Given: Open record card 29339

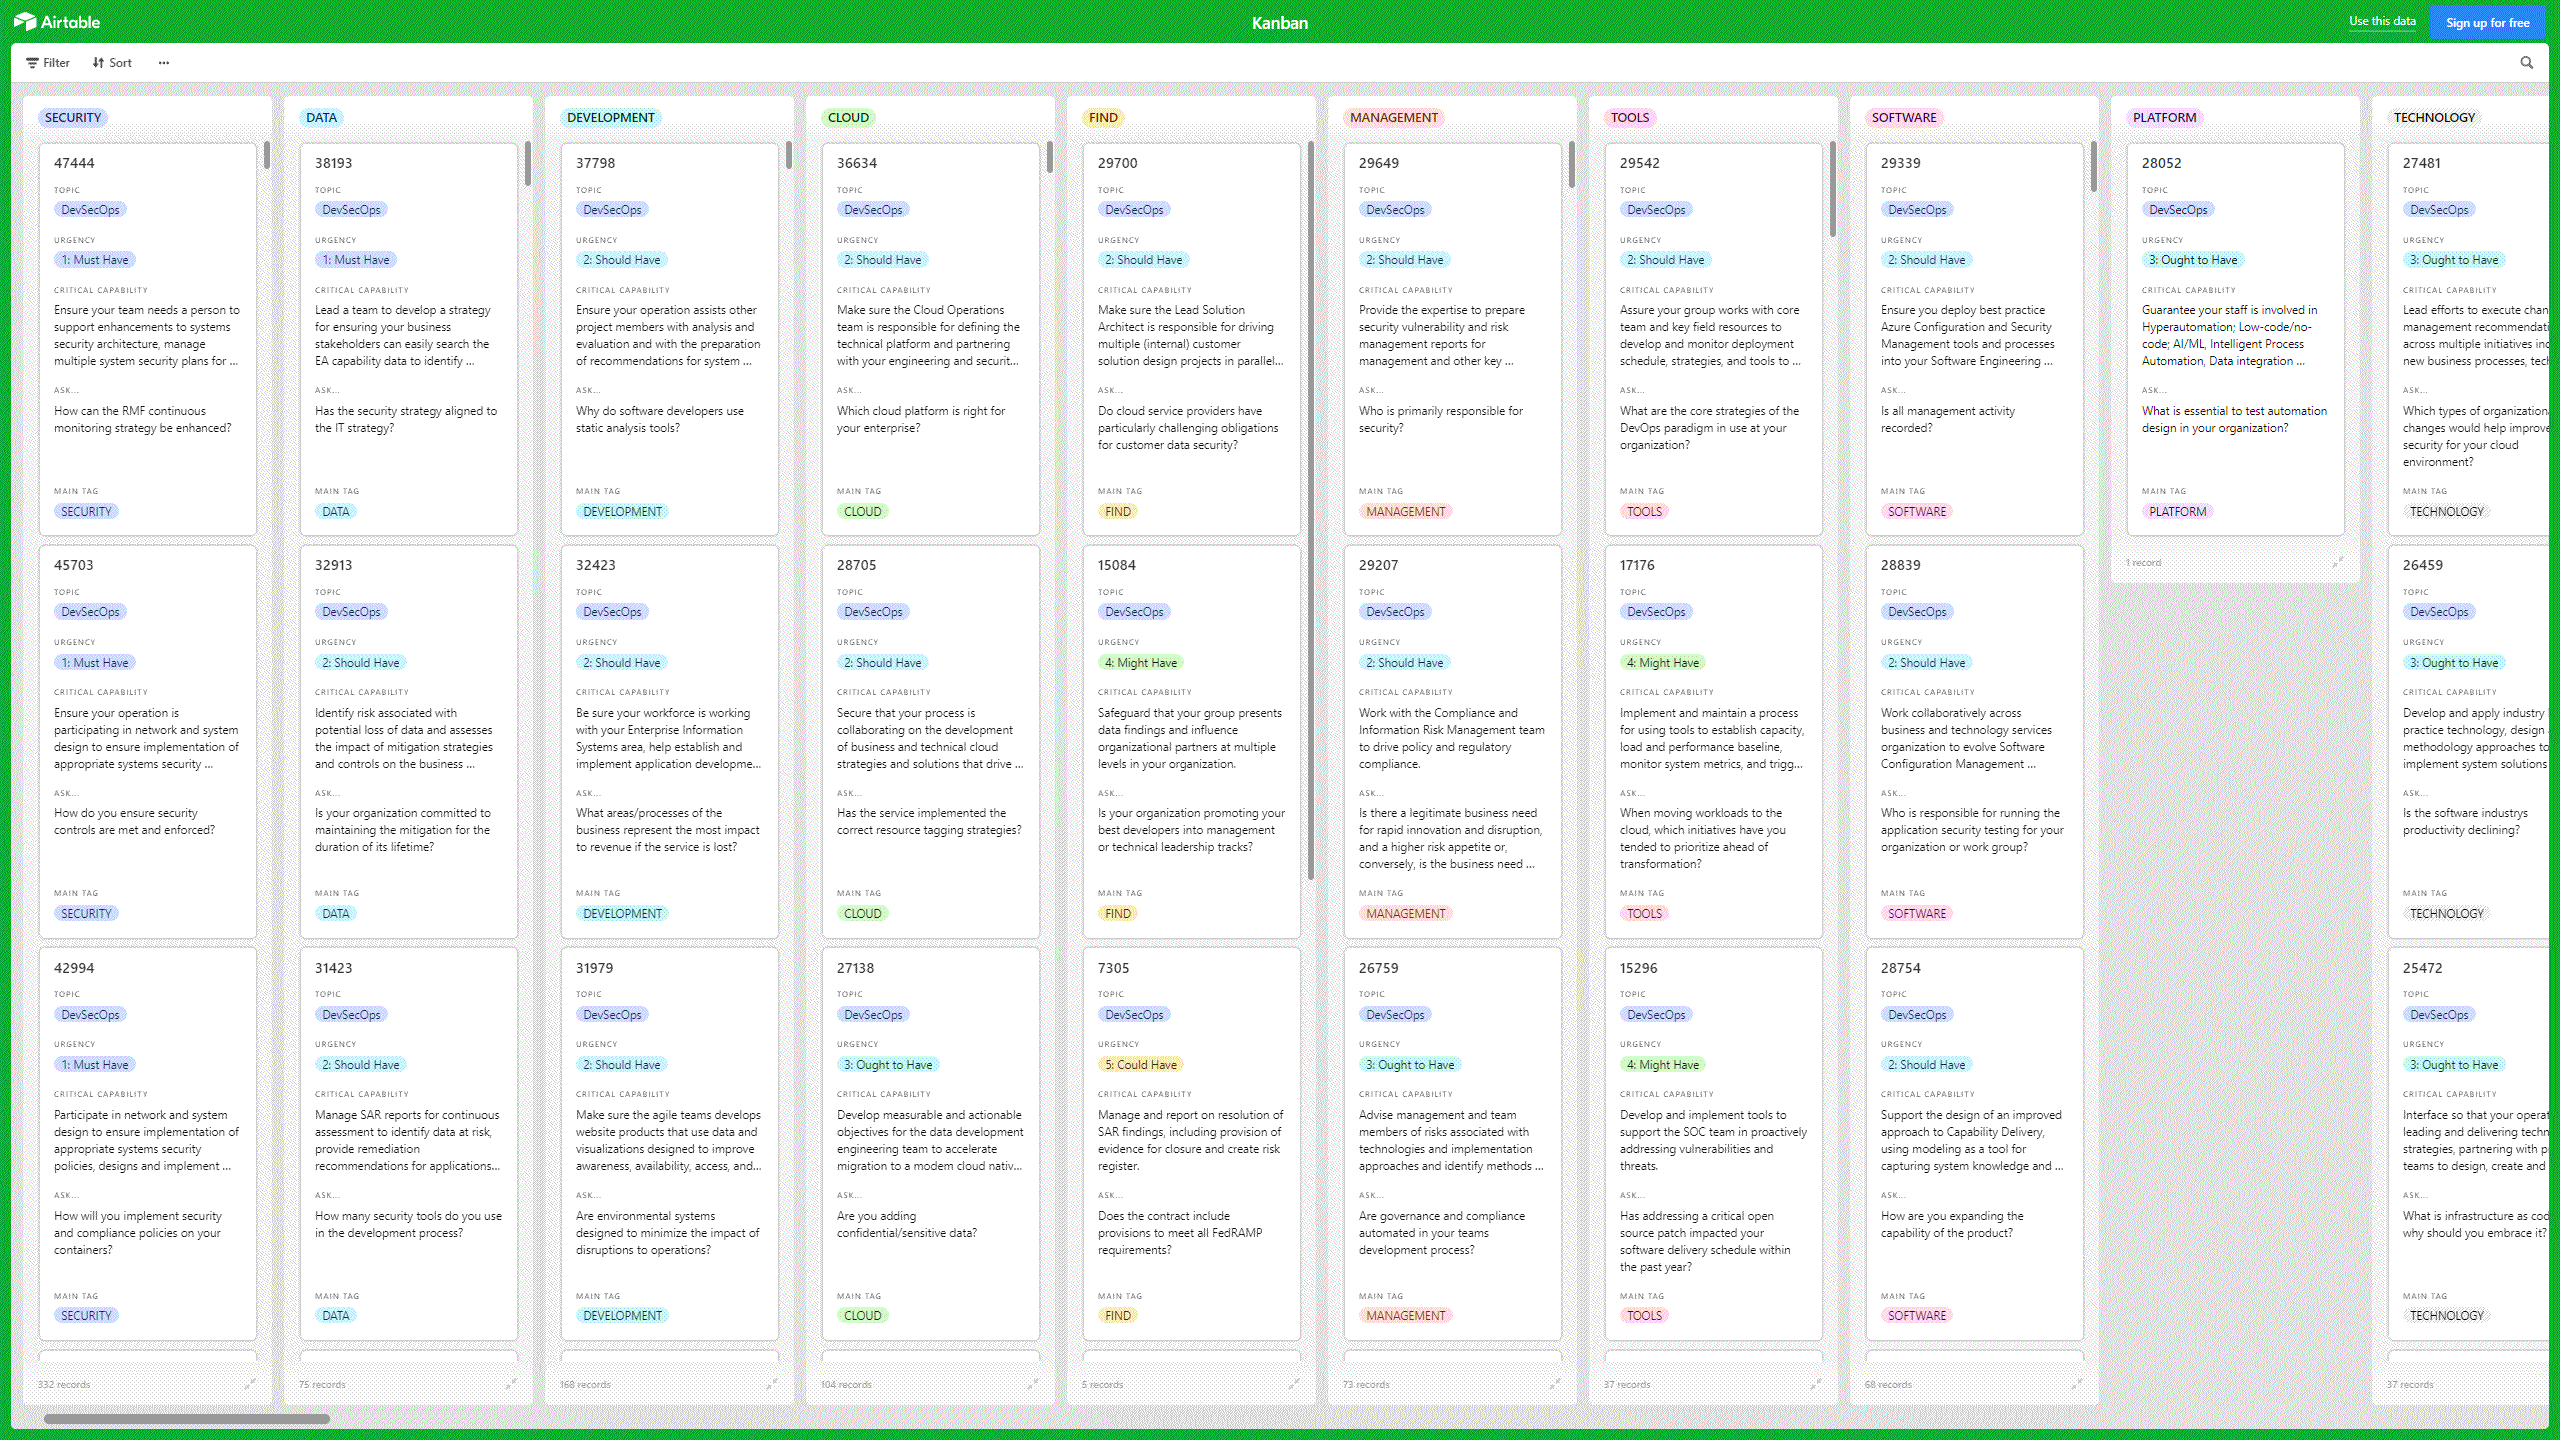Looking at the screenshot, I should [x=1975, y=339].
